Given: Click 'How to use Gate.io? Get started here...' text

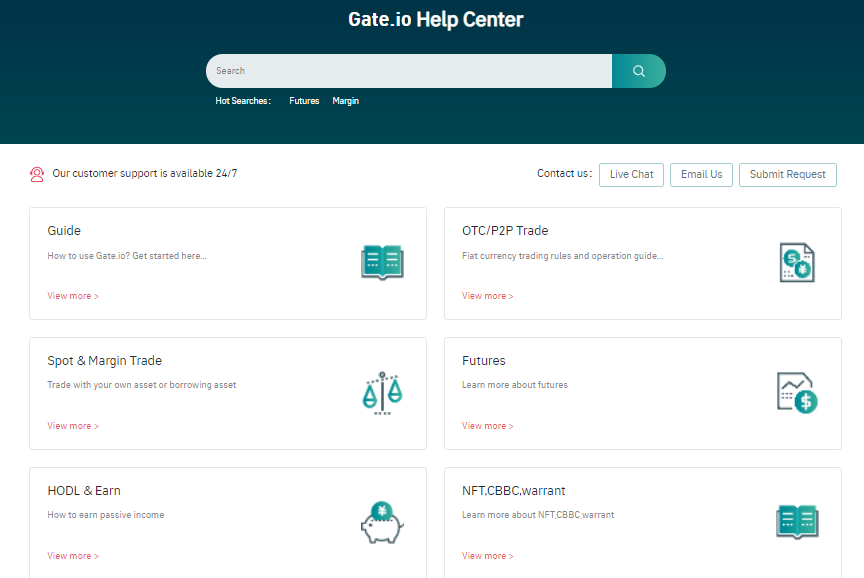Looking at the screenshot, I should tap(127, 256).
